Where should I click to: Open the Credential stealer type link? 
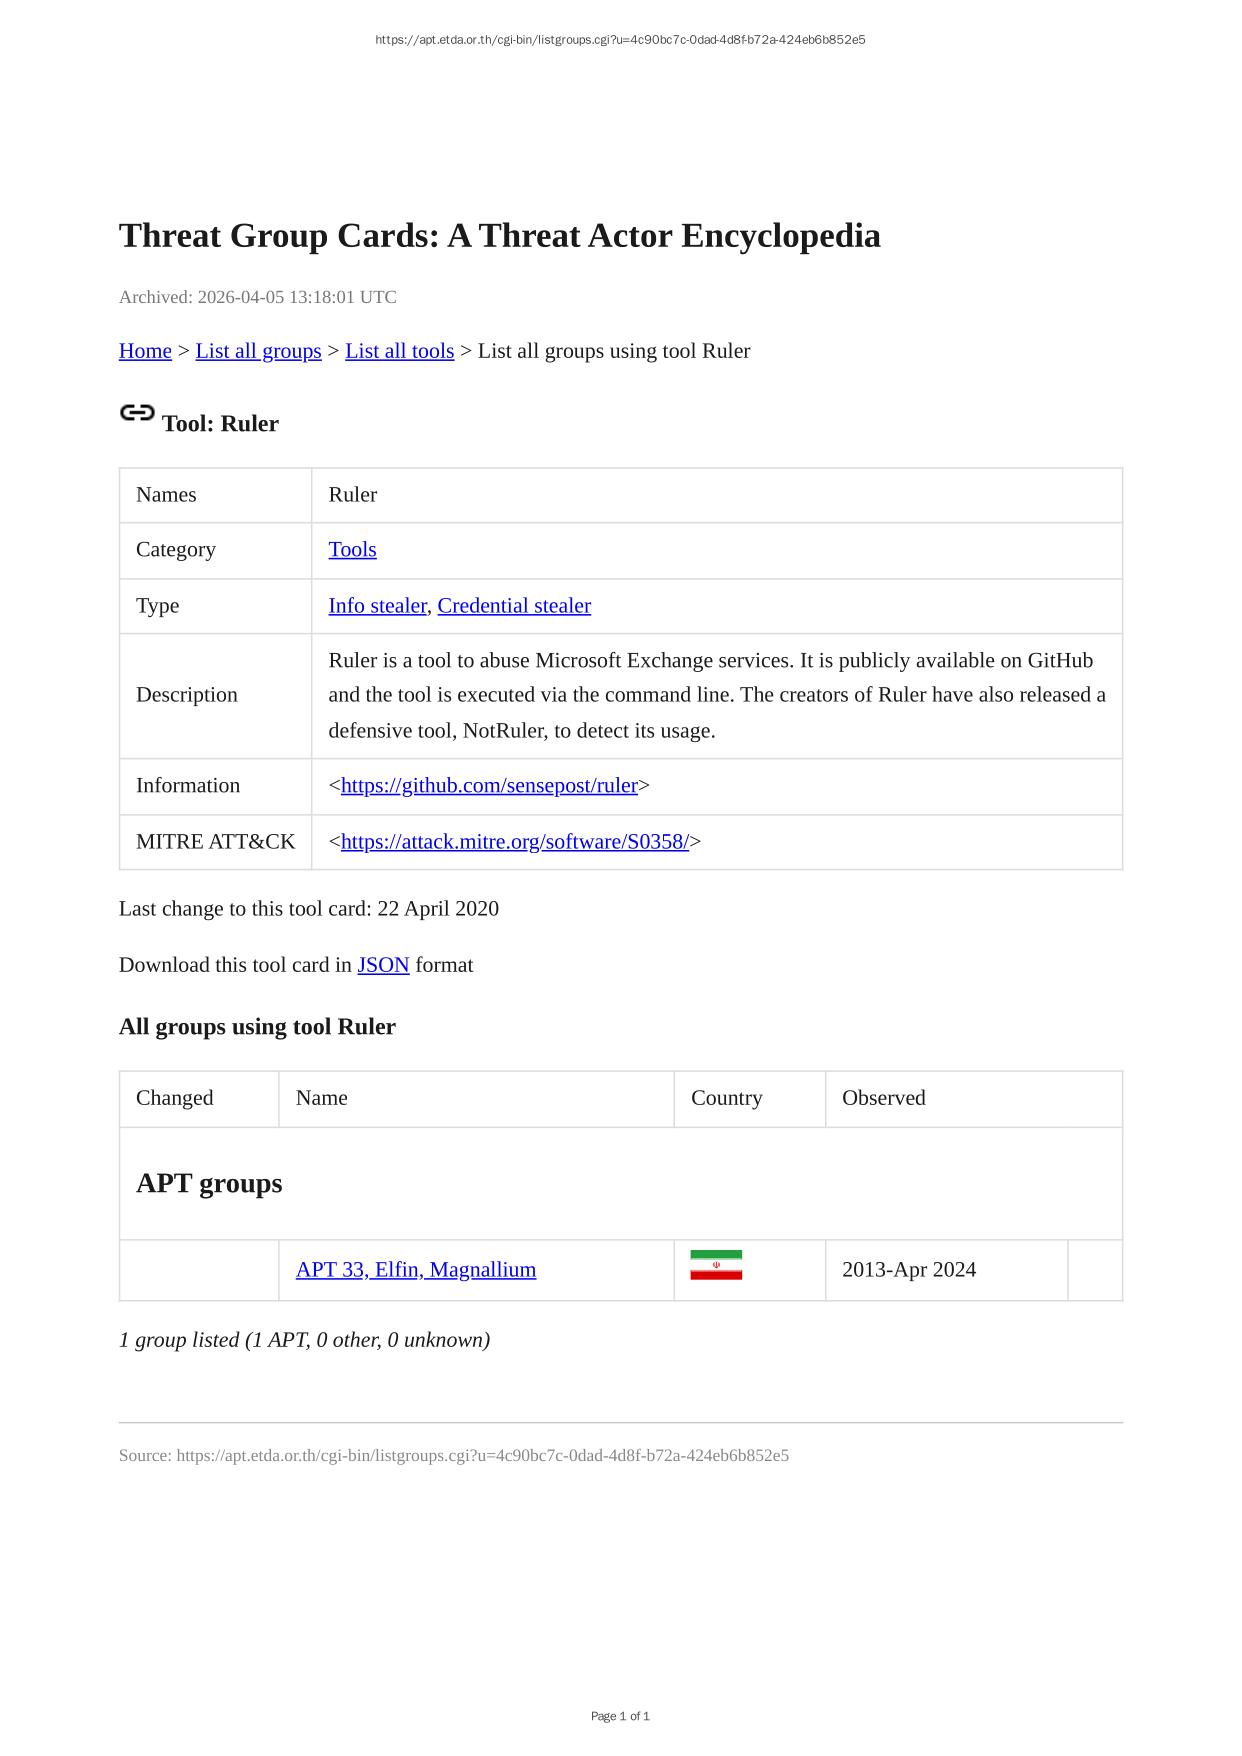tap(514, 606)
